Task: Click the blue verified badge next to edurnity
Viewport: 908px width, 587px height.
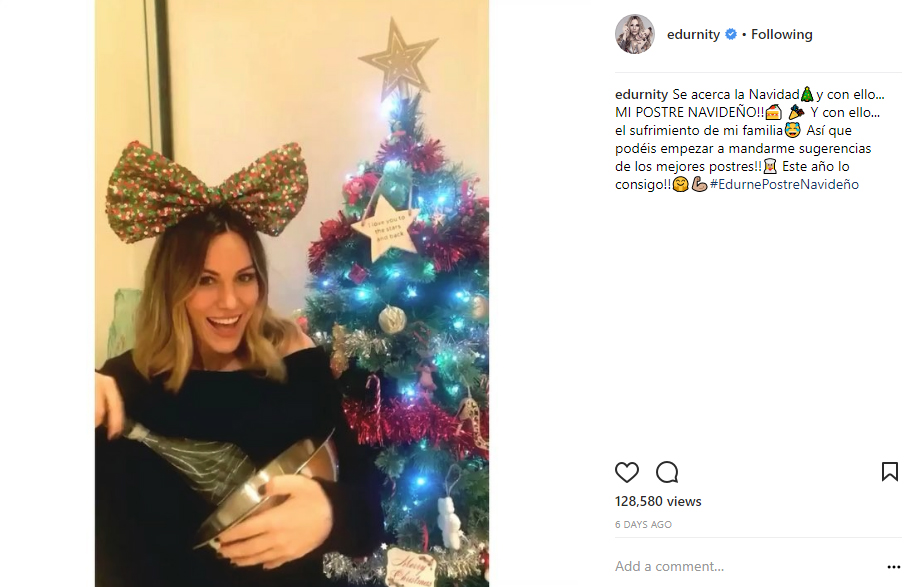Action: (731, 34)
